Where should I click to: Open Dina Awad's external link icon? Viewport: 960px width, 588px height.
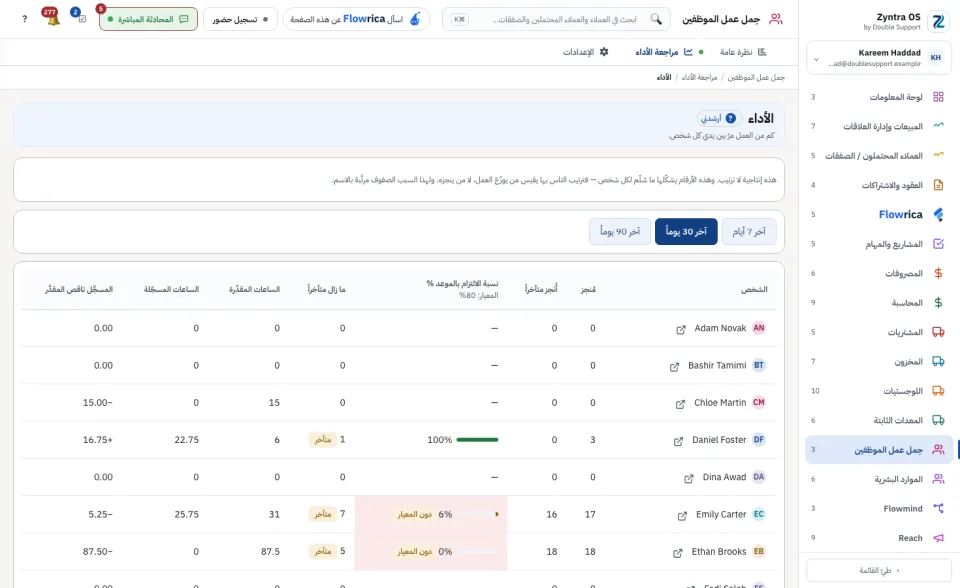(x=689, y=478)
